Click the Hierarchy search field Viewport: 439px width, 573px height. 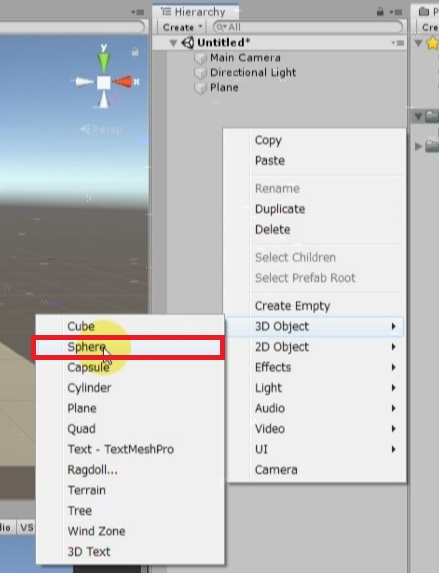[308, 27]
